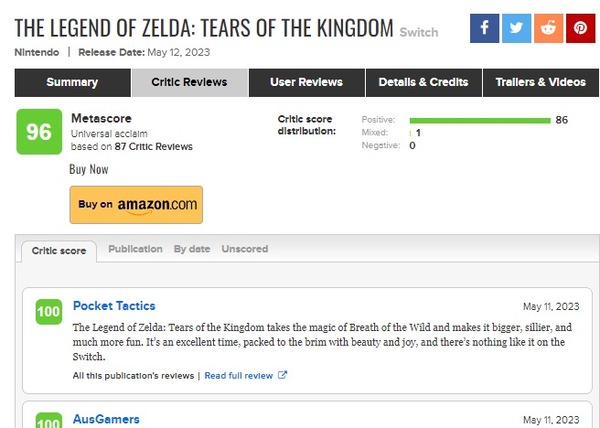Screen dimensions: 600x428
Task: Sort reviews By date
Action: click(192, 249)
